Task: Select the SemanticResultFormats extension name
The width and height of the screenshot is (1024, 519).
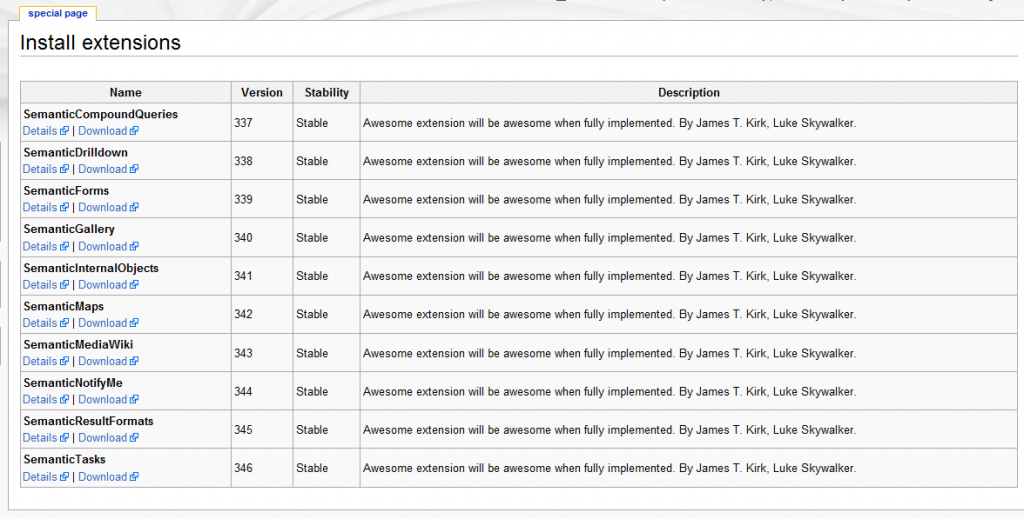Action: pos(88,421)
